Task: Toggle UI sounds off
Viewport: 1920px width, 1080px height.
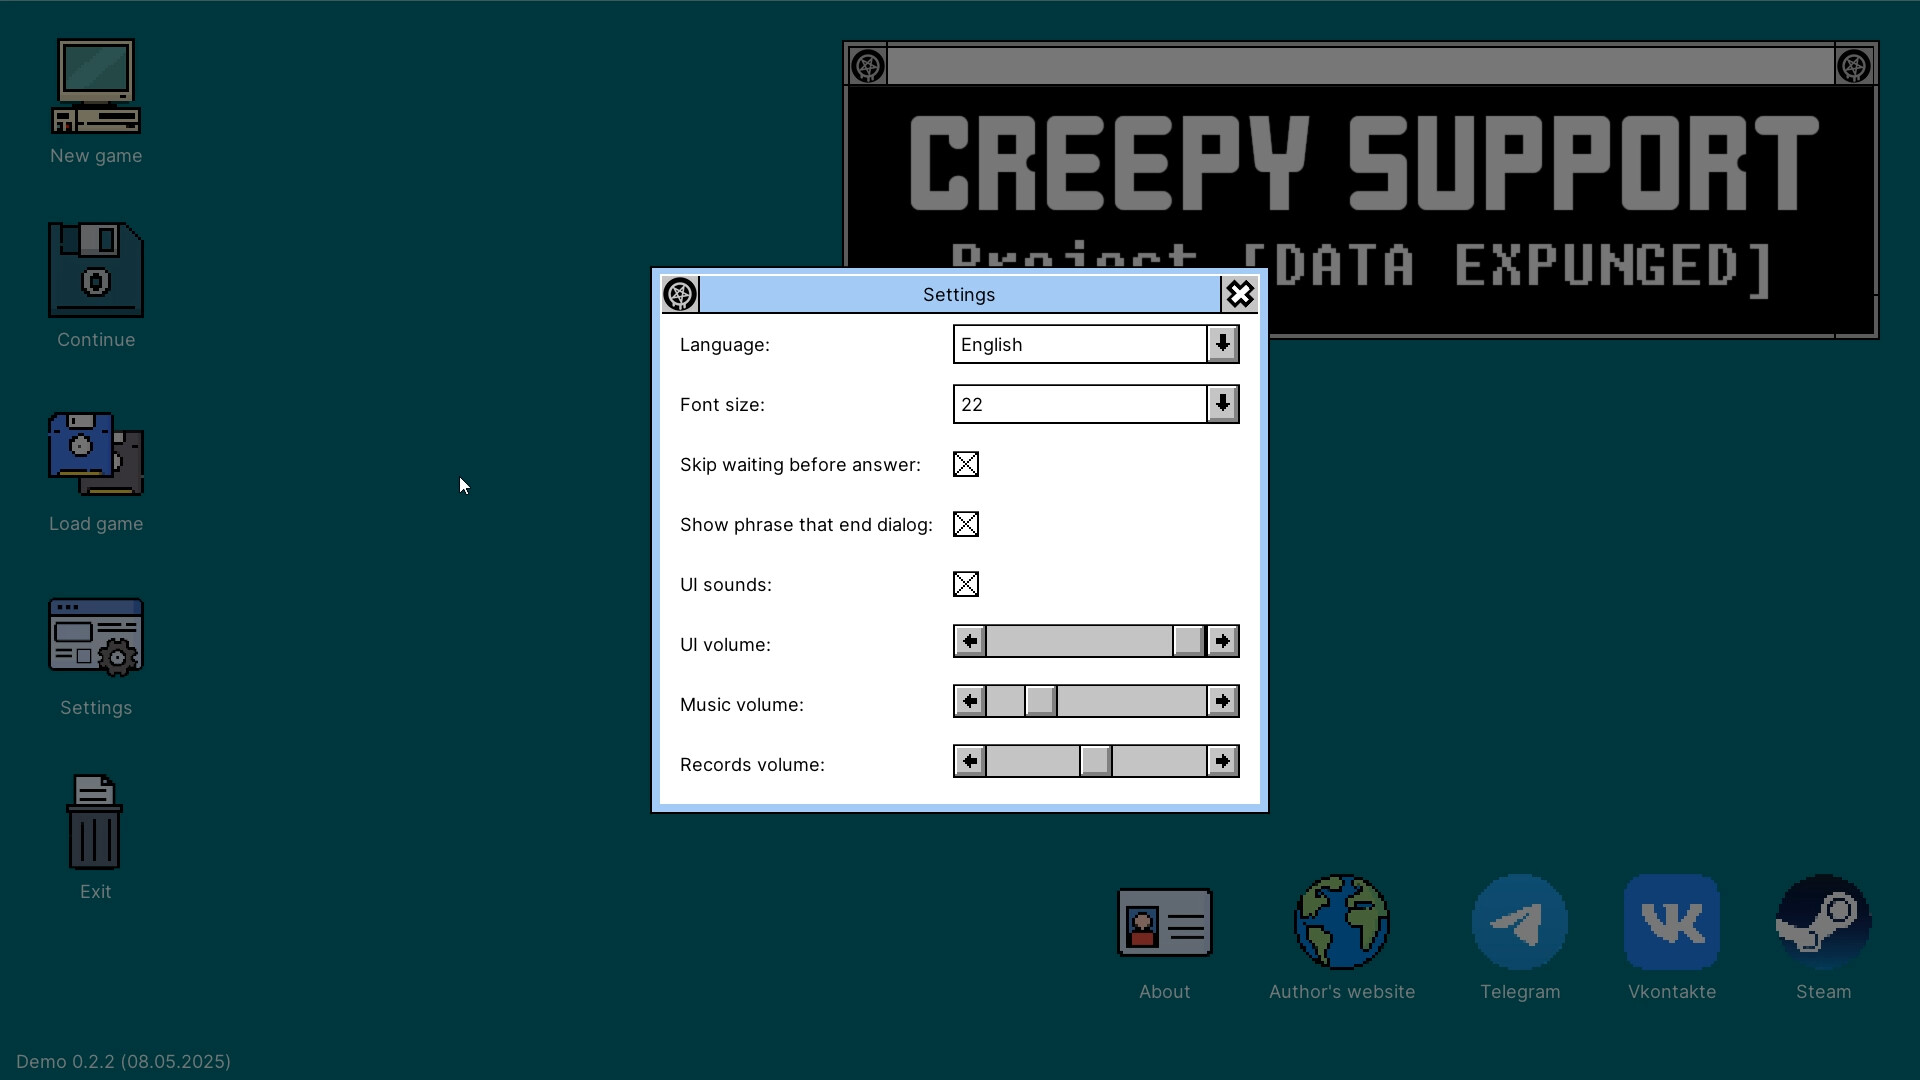Action: [965, 584]
